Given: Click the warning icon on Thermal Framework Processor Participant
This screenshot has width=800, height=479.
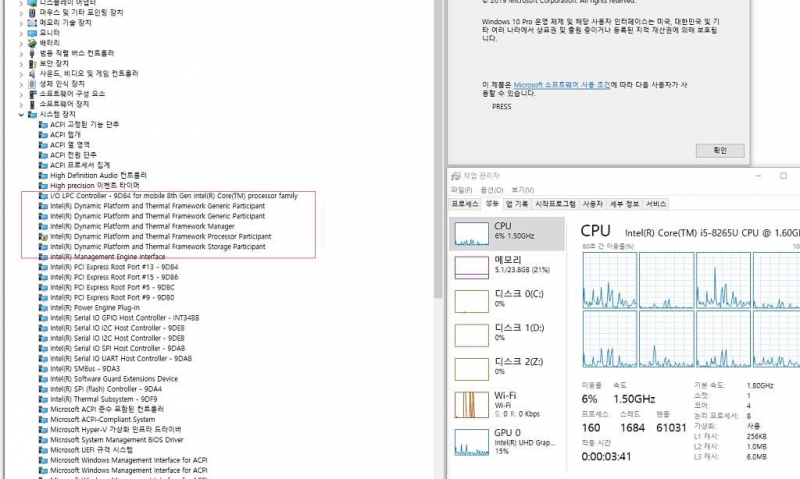Looking at the screenshot, I should pyautogui.click(x=44, y=237).
